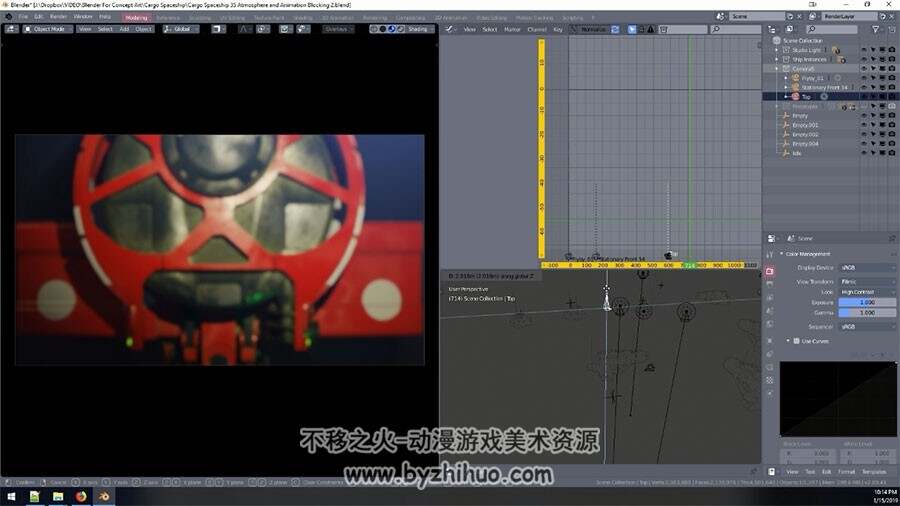Open the Add menu in 3D viewport
900x506 pixels.
coord(124,29)
